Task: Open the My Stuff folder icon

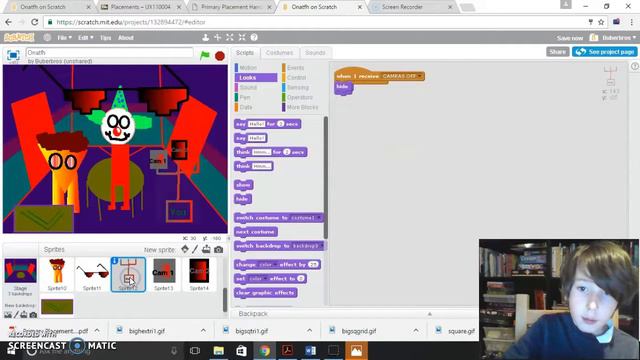Action: point(594,38)
